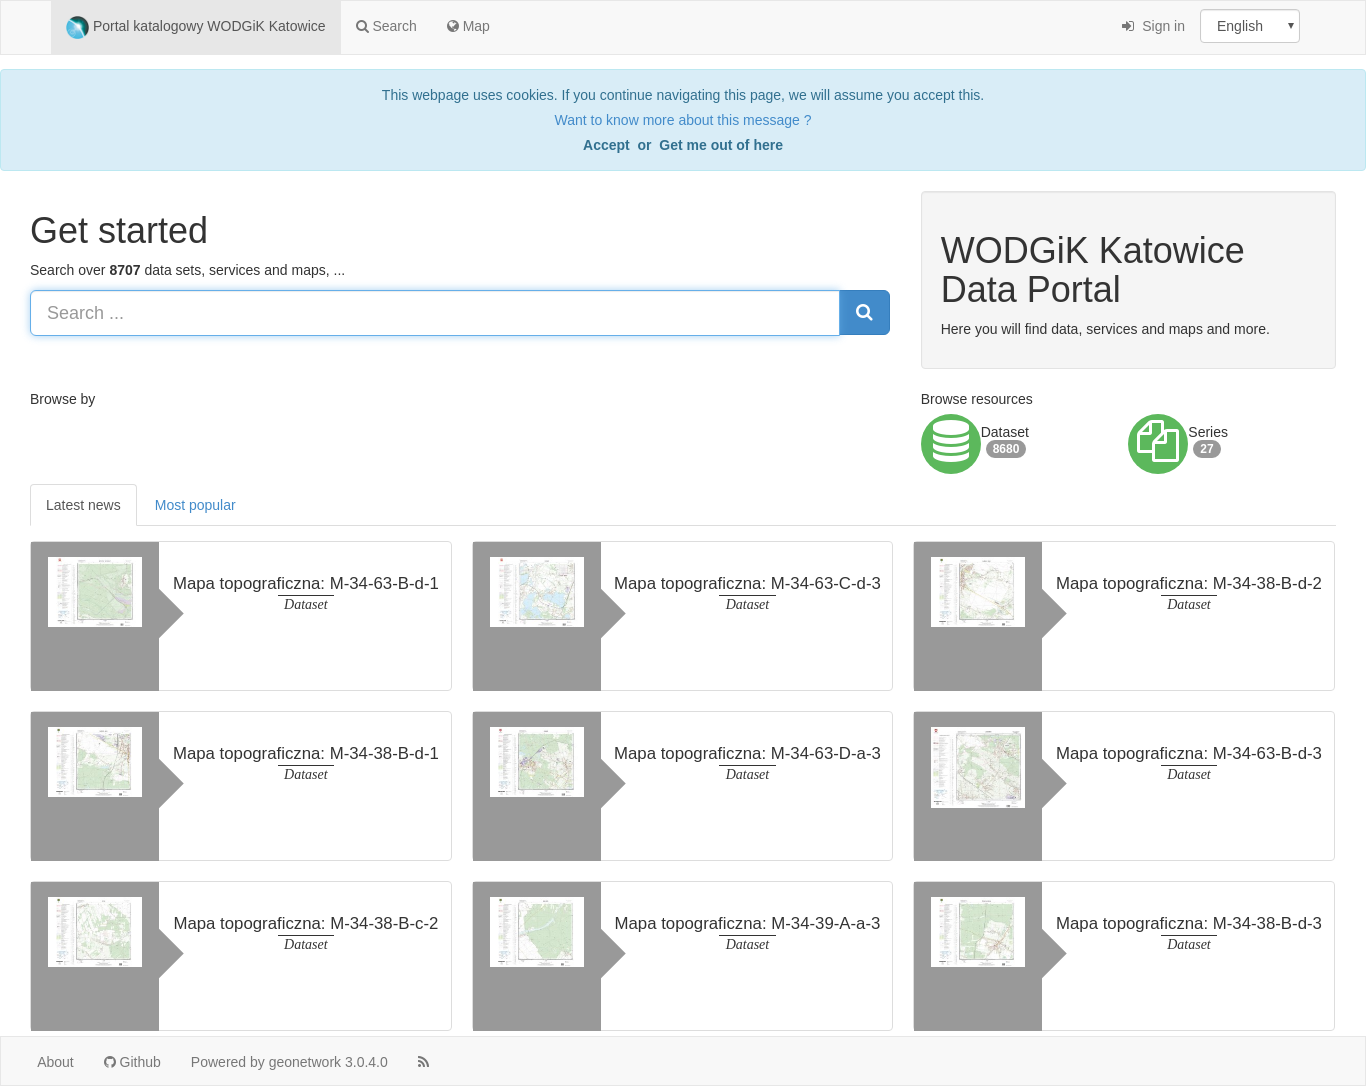Open 'Mapa topograficzna: M-34-38-B-d-1' record

click(x=306, y=753)
